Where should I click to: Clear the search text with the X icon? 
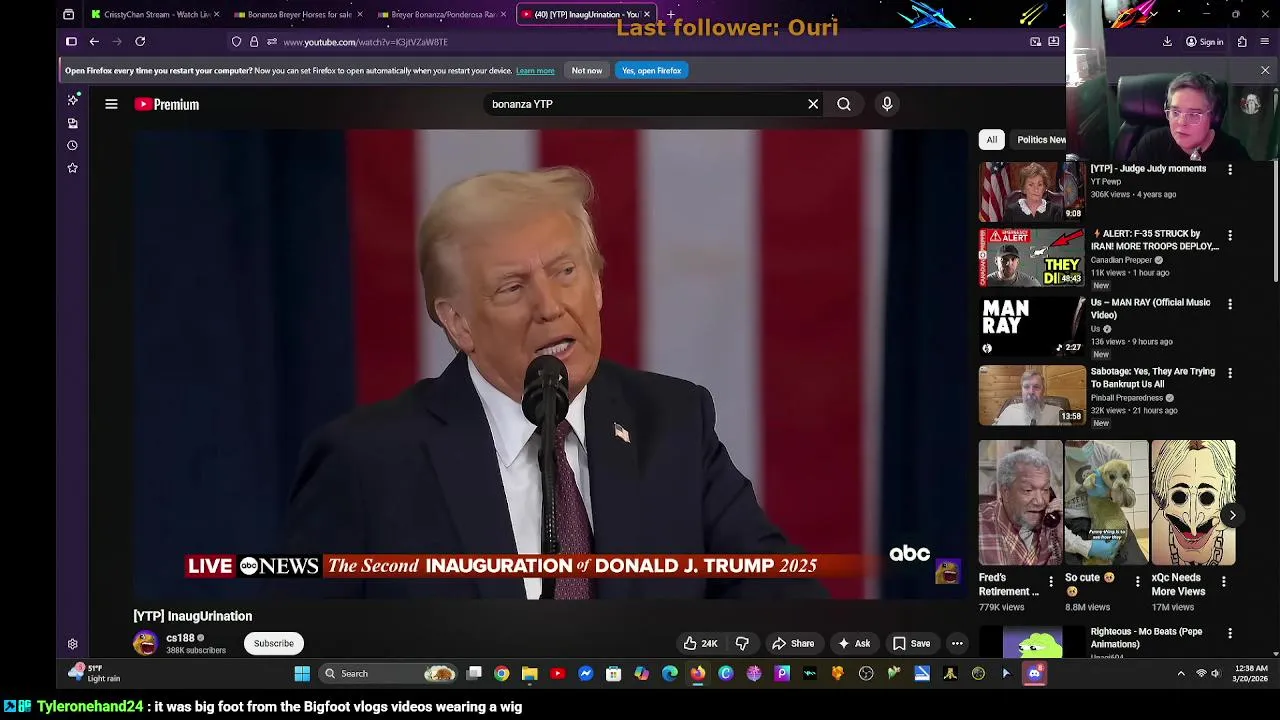[813, 104]
